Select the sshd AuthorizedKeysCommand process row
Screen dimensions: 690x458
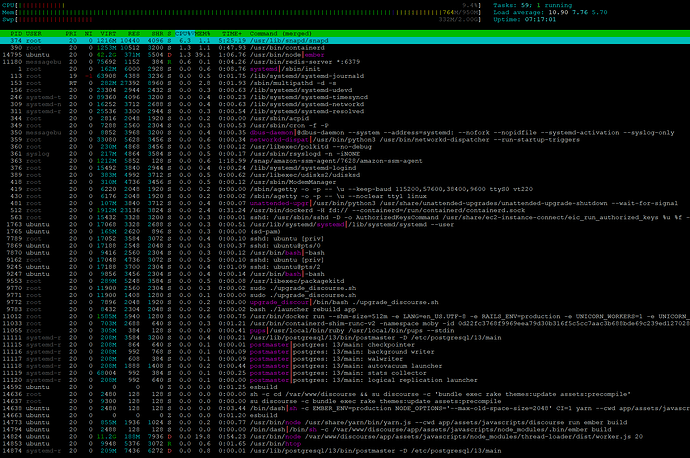click(345, 217)
